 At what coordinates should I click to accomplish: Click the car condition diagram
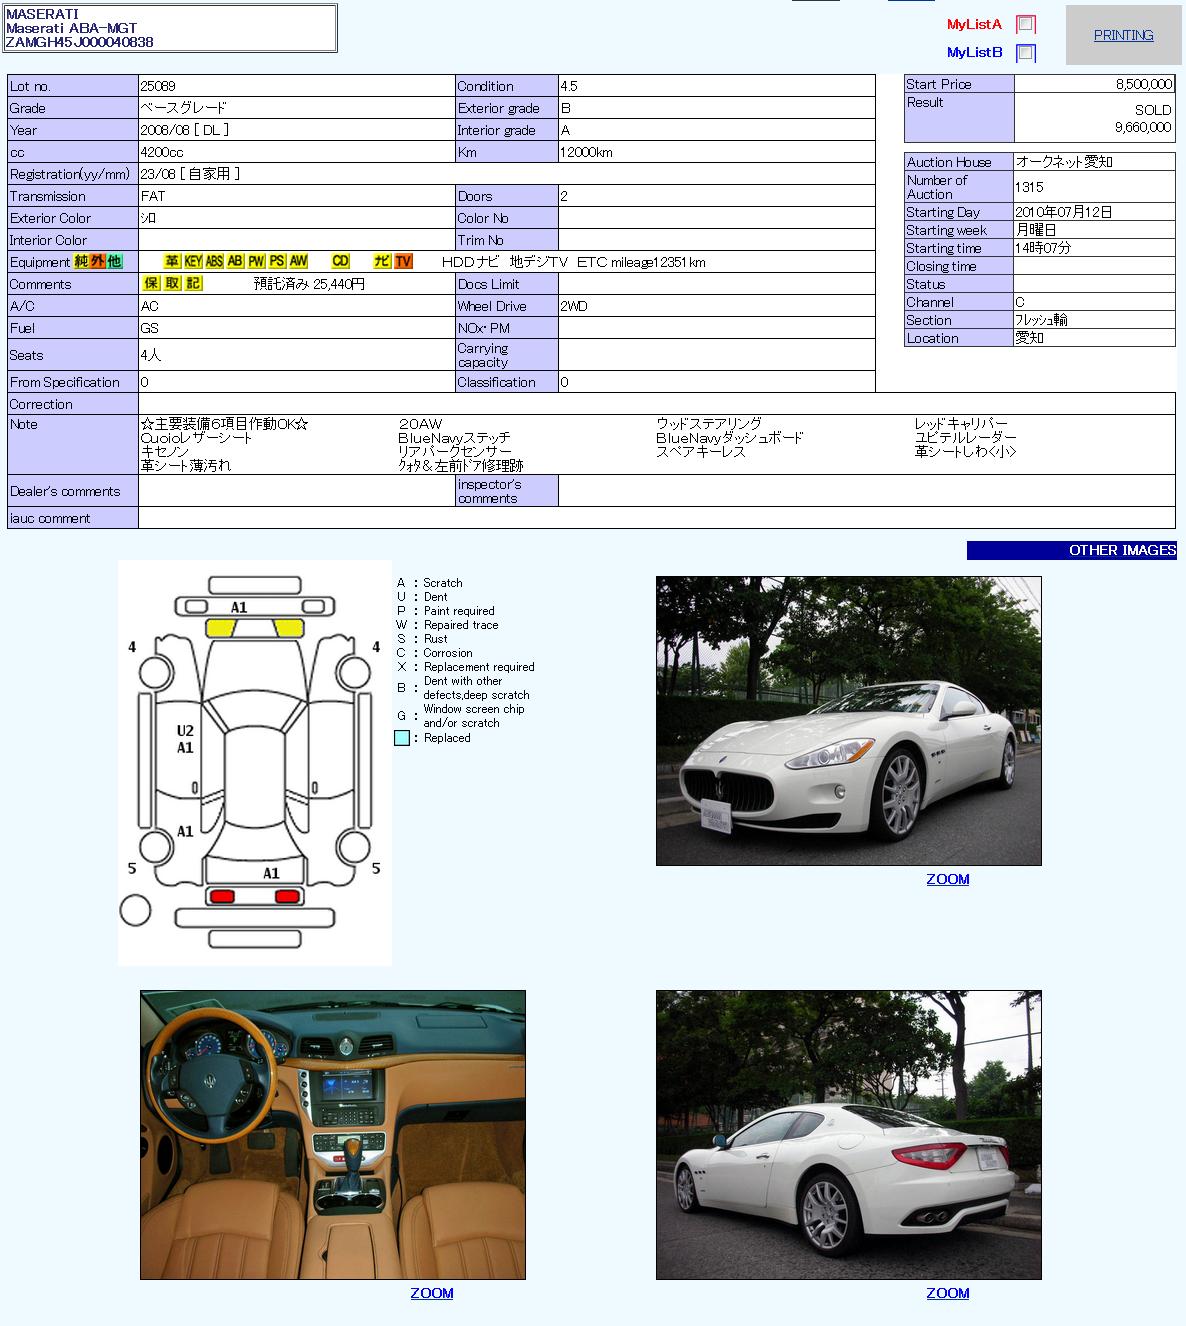(x=255, y=762)
